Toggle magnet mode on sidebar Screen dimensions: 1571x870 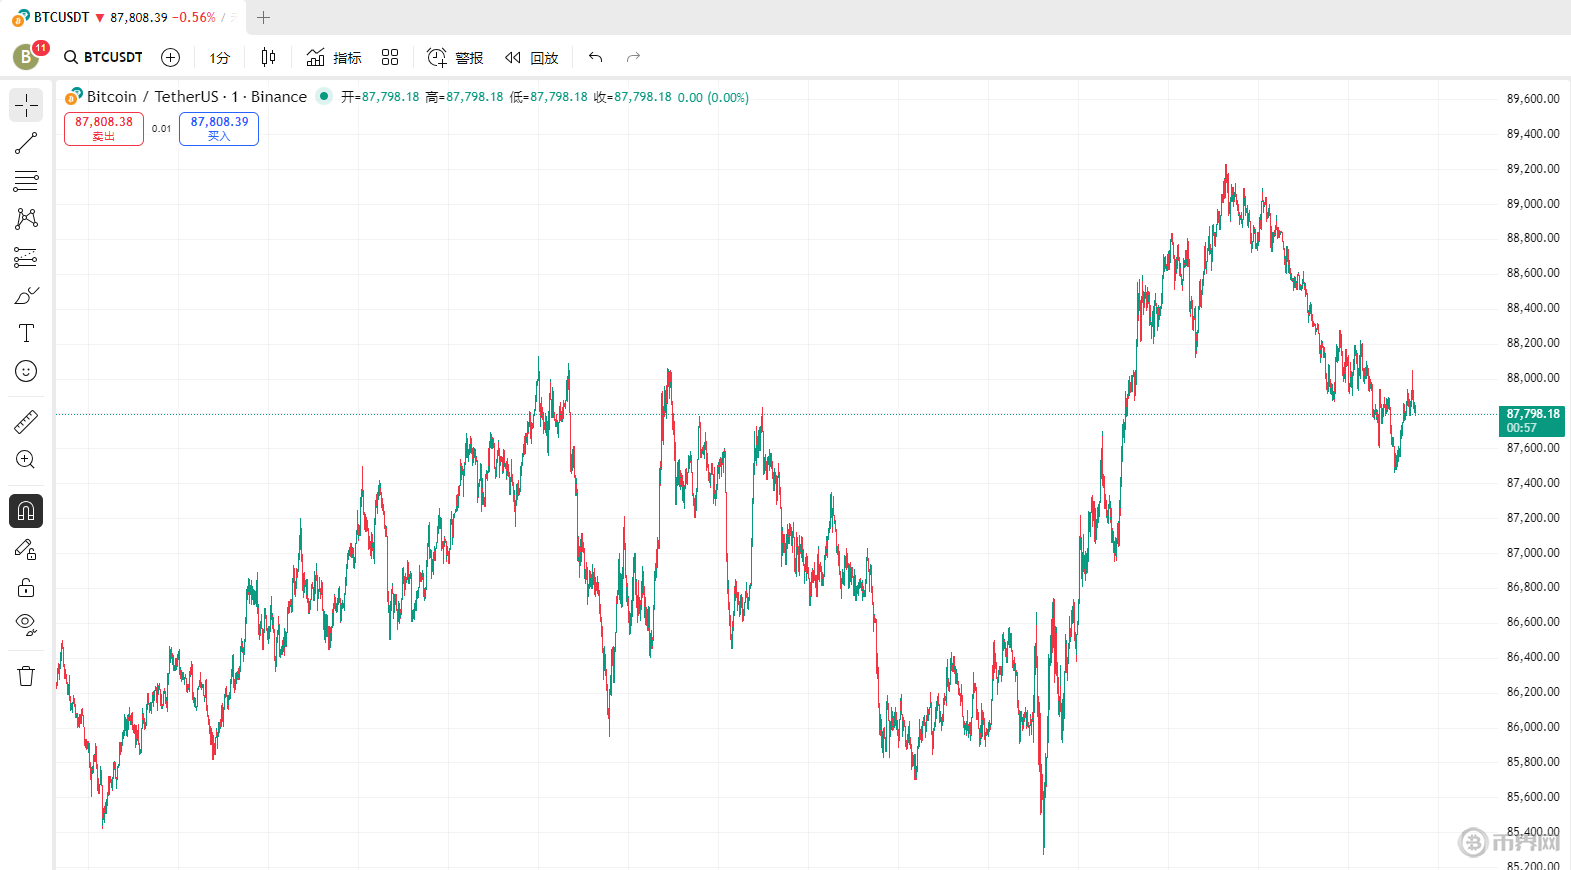(26, 511)
